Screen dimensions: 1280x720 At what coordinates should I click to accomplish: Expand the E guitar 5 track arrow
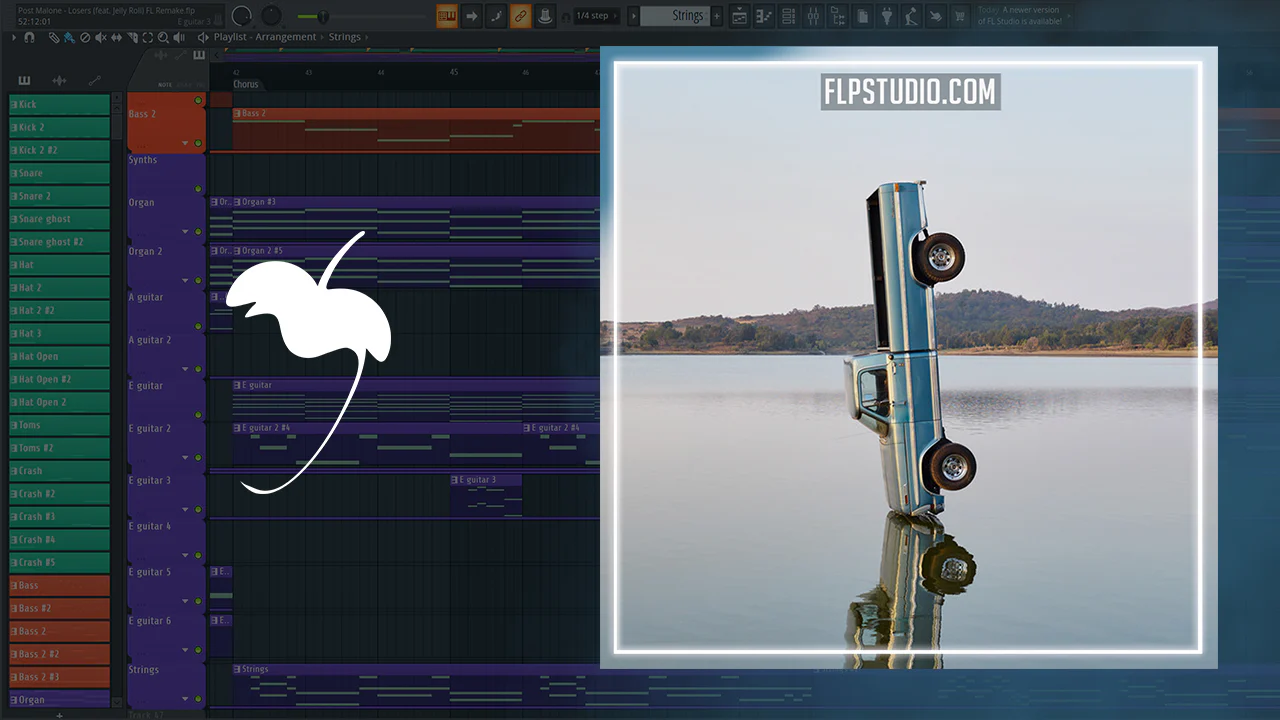tap(185, 601)
